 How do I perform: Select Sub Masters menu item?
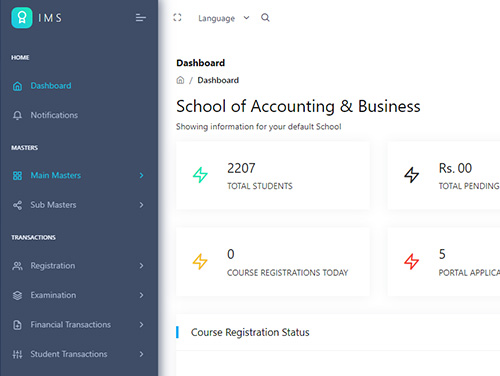[53, 205]
